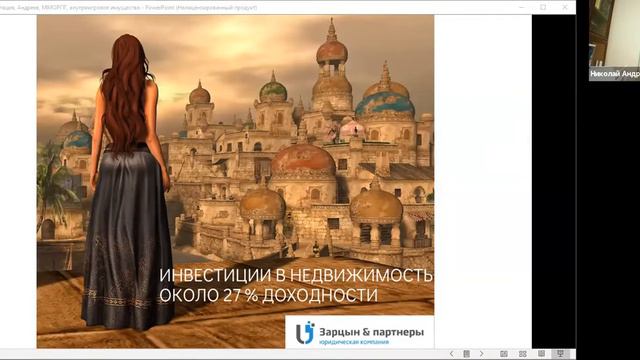This screenshot has width=640, height=360.
Task: Advance to next slide arrow
Action: pyautogui.click(x=482, y=353)
